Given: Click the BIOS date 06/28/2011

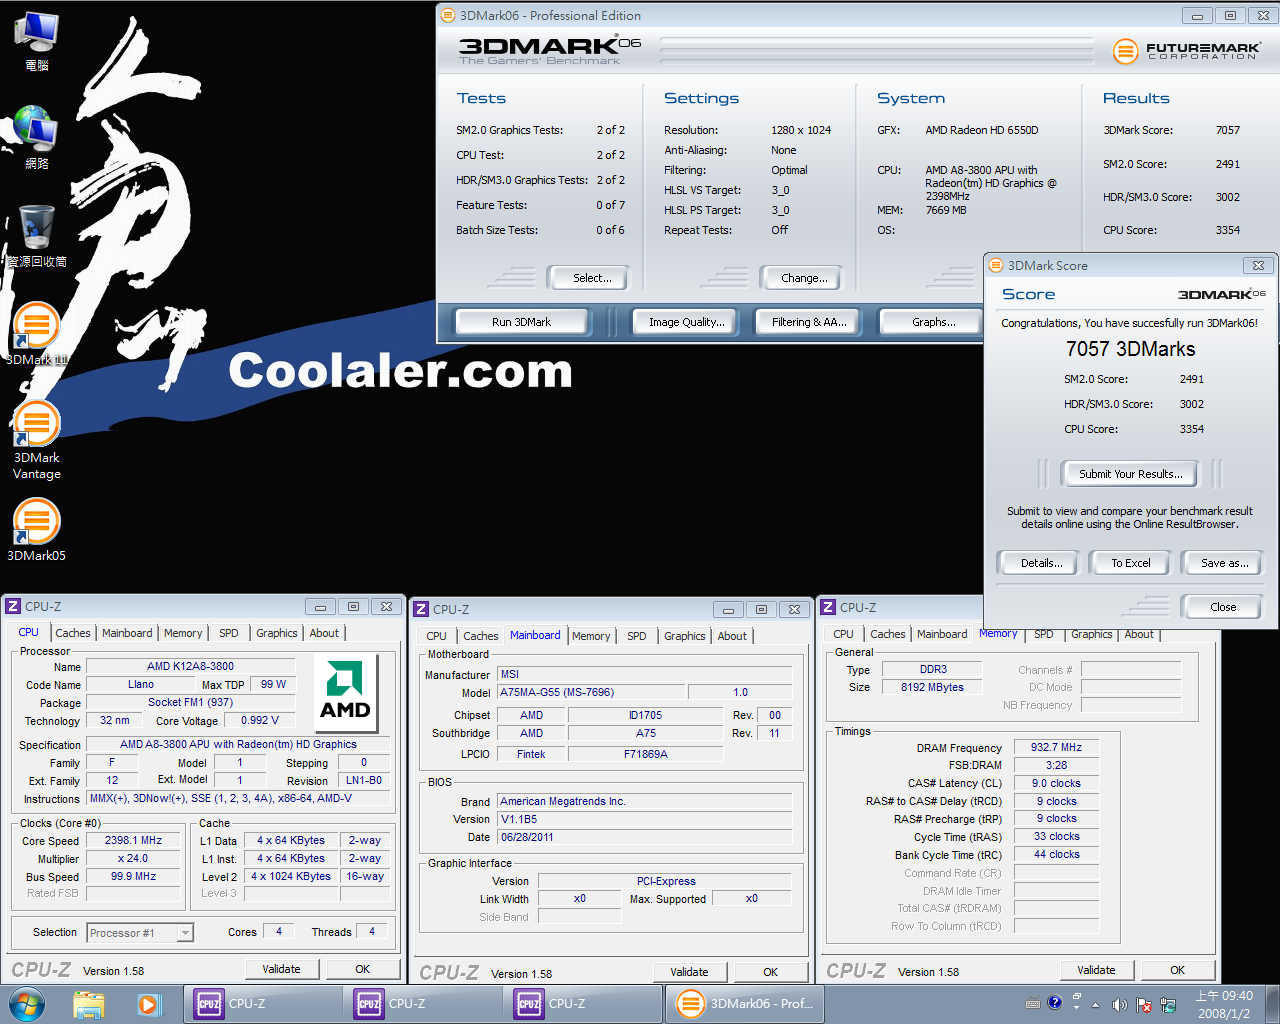Looking at the screenshot, I should coord(645,837).
